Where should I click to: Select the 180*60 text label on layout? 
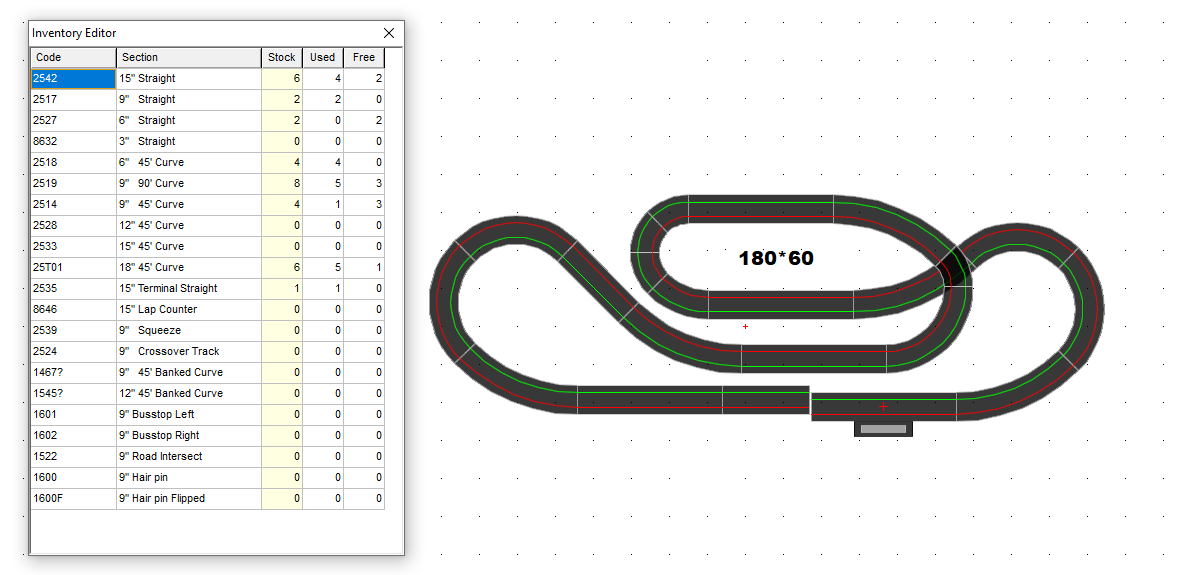pyautogui.click(x=776, y=258)
